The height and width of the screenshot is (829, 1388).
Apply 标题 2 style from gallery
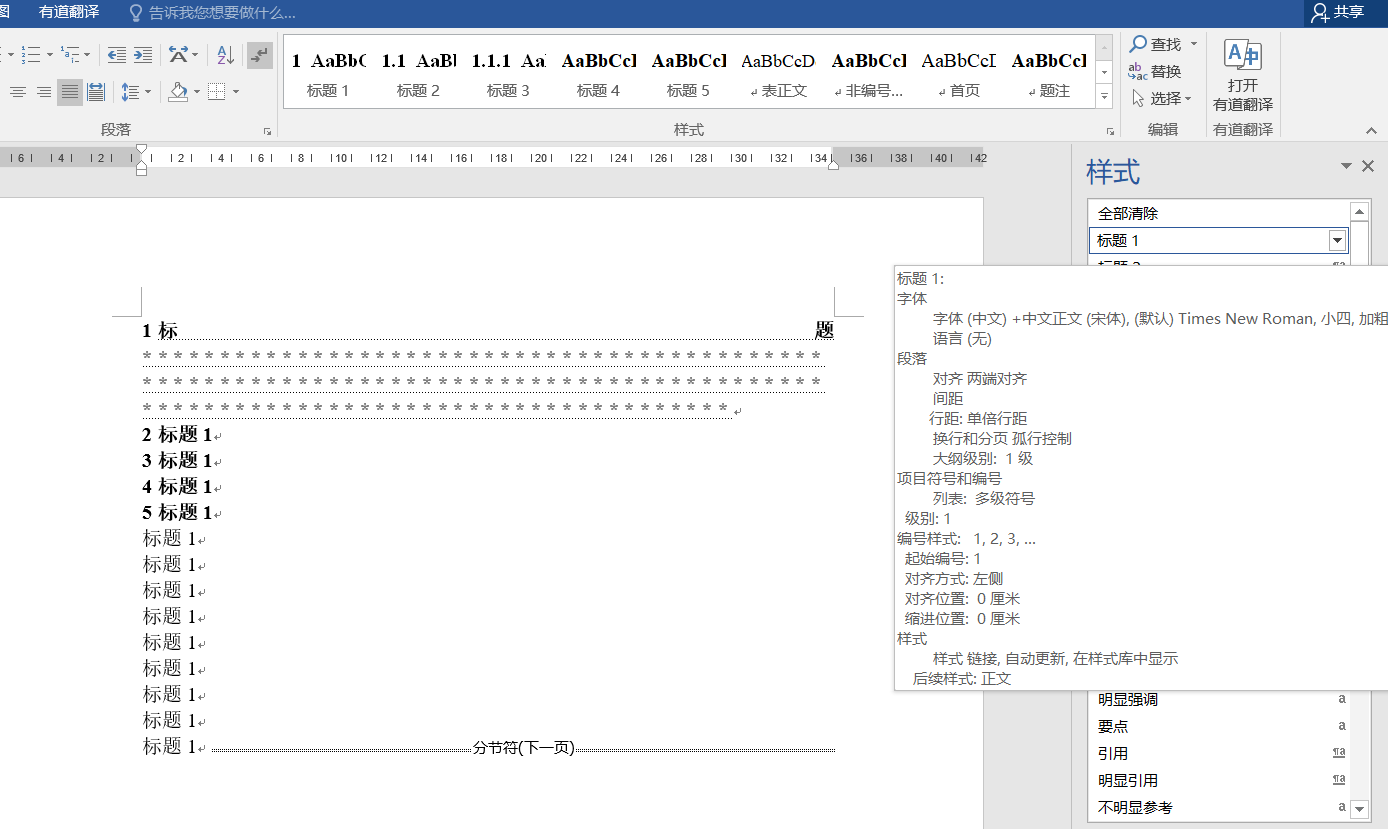click(418, 73)
